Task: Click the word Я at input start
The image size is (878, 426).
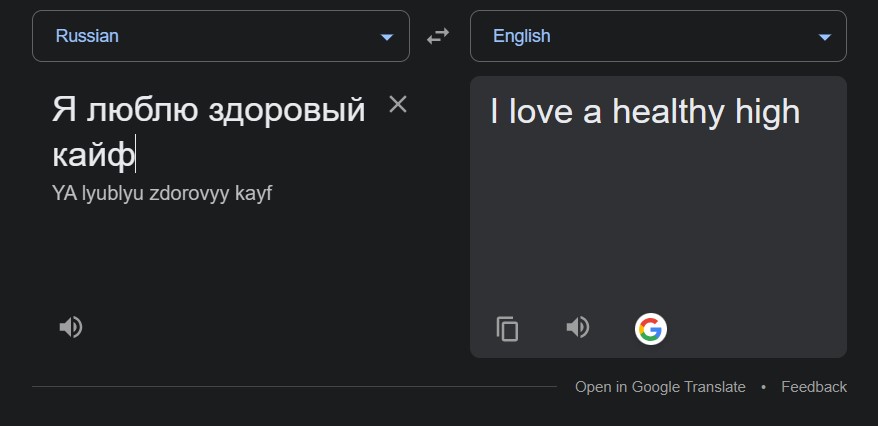Action: [64, 110]
